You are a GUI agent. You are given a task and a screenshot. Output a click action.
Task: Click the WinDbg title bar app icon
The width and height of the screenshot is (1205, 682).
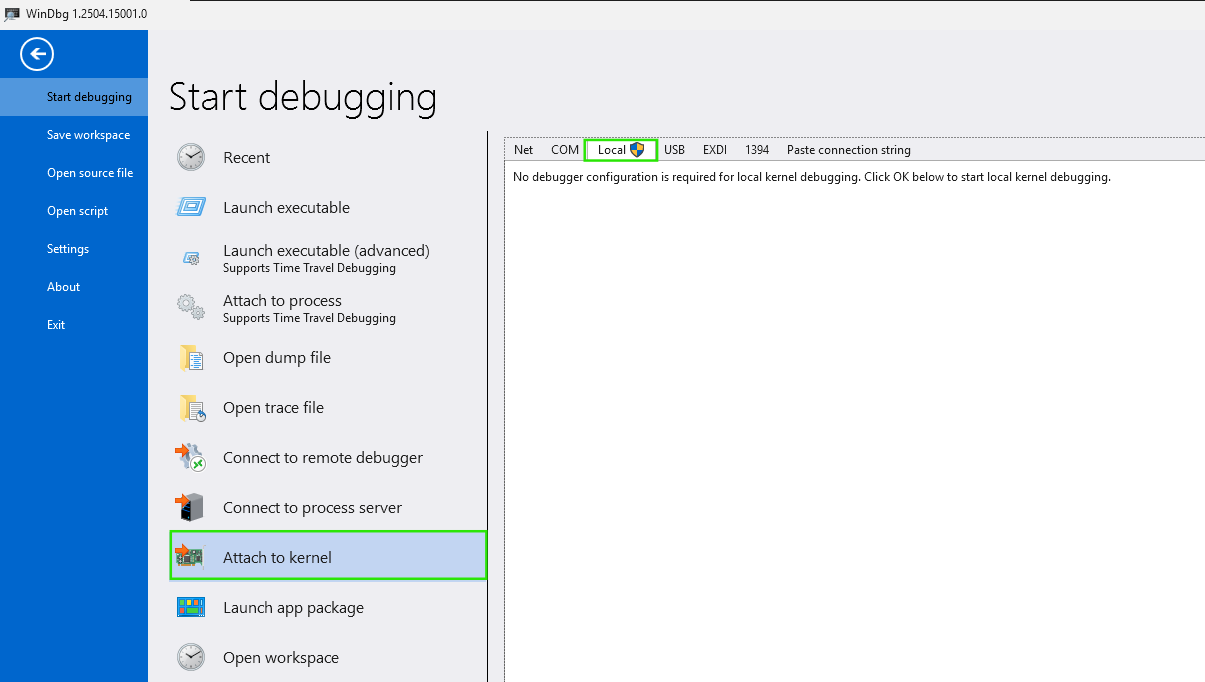[x=12, y=14]
